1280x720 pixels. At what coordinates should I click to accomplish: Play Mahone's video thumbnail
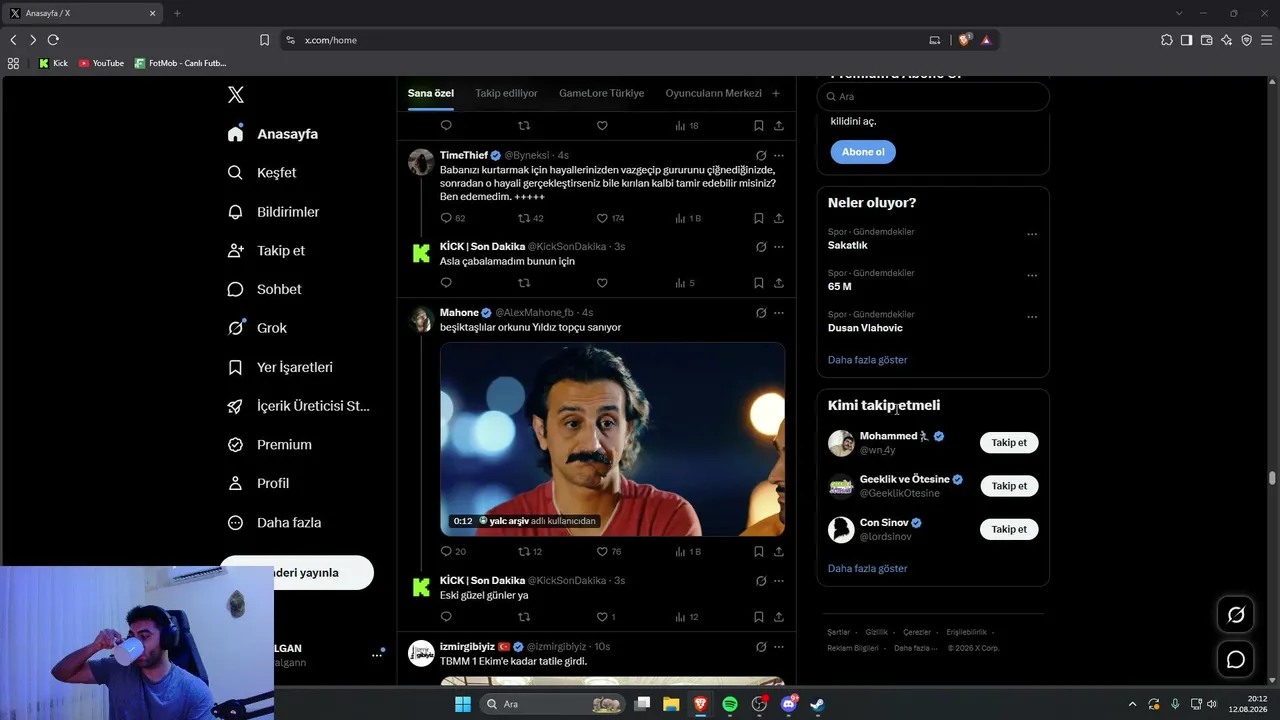click(612, 440)
